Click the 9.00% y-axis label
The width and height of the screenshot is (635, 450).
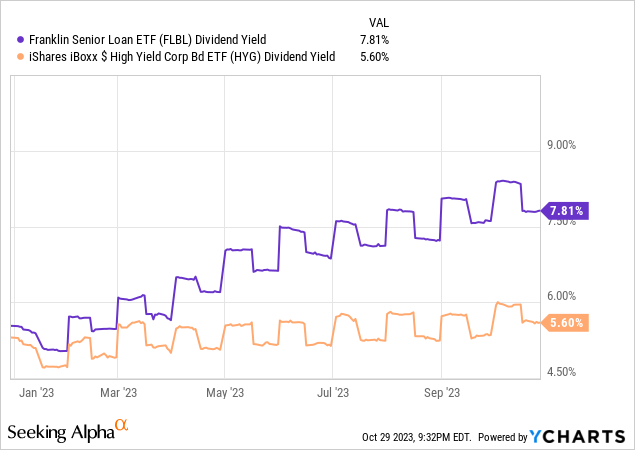[562, 145]
